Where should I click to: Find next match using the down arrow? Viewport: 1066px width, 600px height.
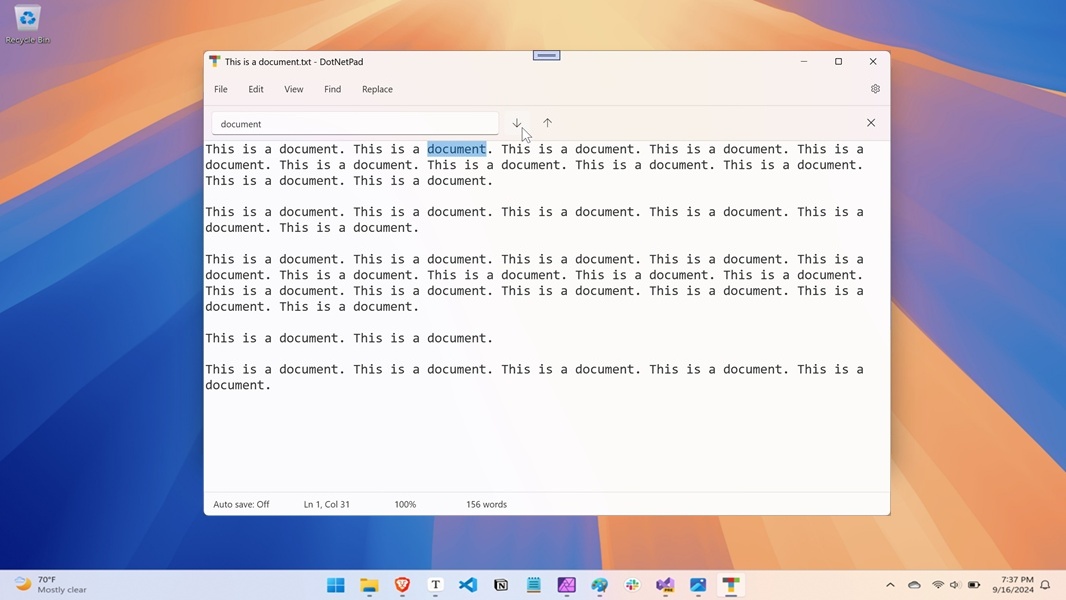(x=517, y=122)
